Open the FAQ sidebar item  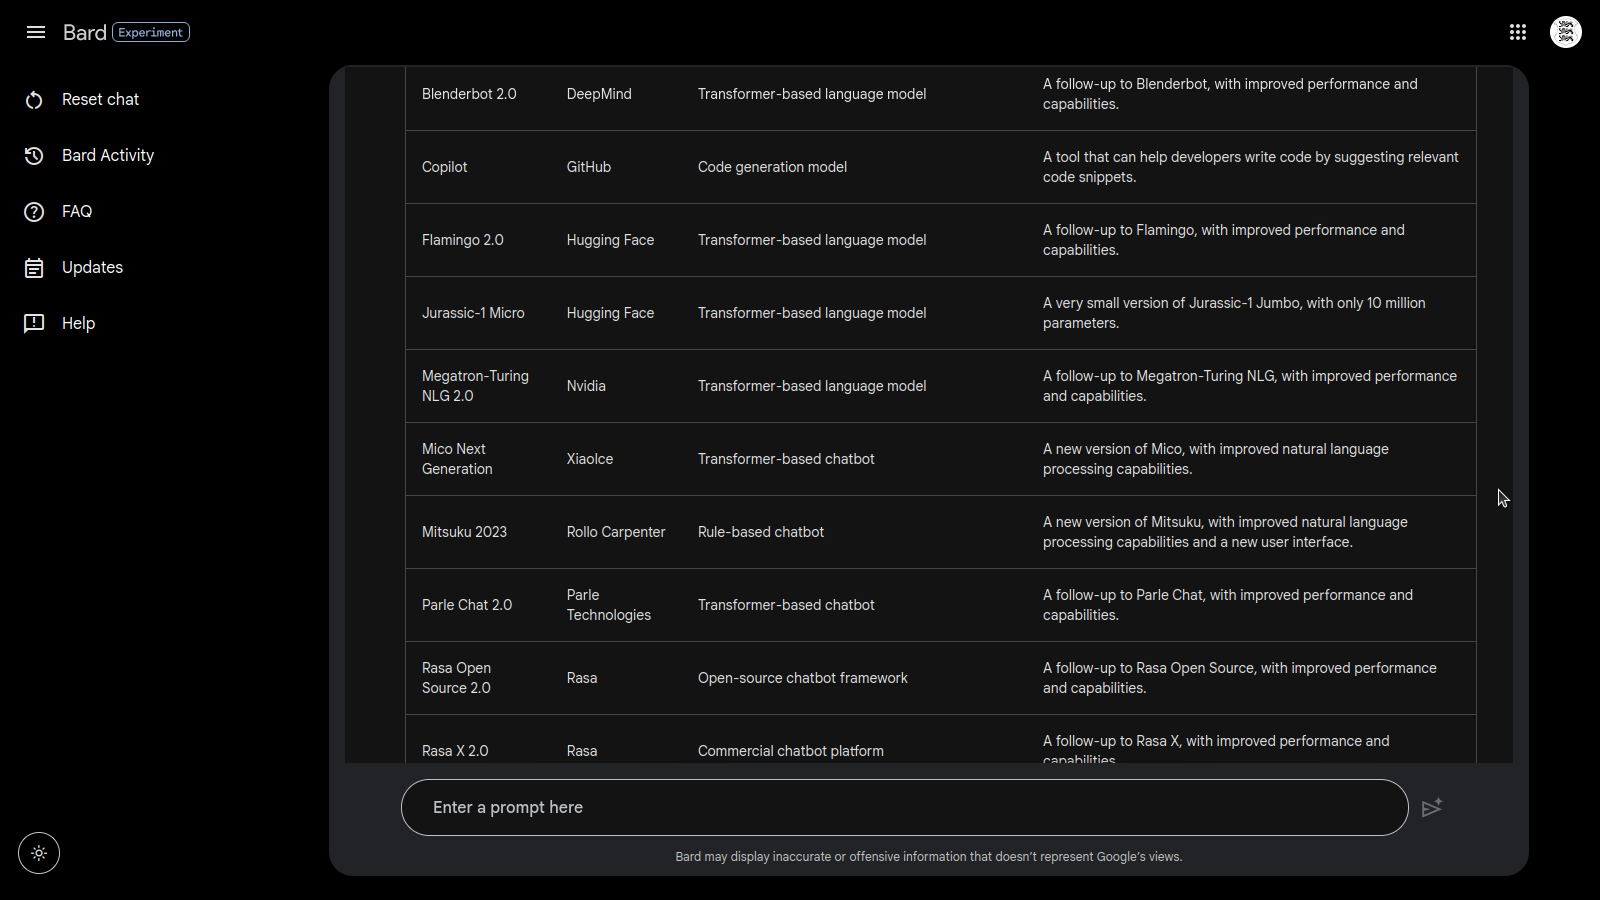tap(77, 212)
